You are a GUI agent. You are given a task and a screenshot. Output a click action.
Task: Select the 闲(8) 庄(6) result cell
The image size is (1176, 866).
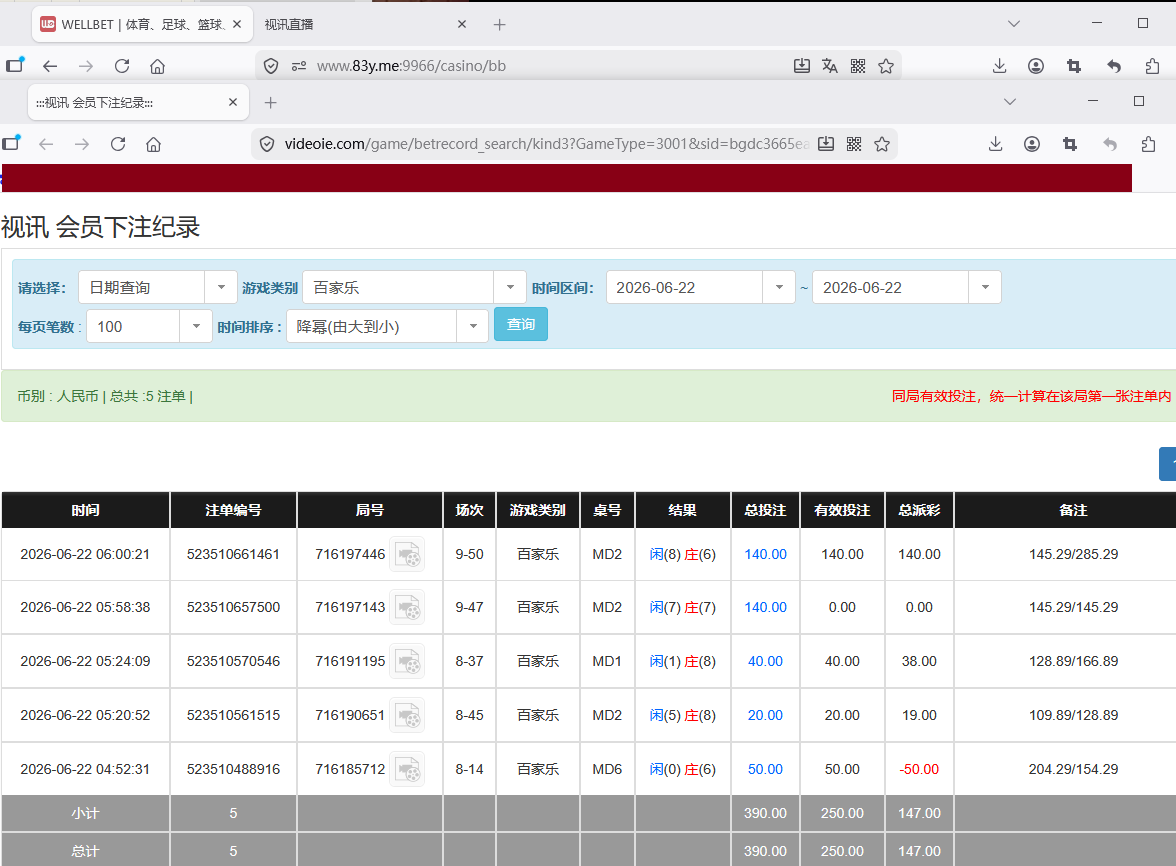(x=682, y=554)
